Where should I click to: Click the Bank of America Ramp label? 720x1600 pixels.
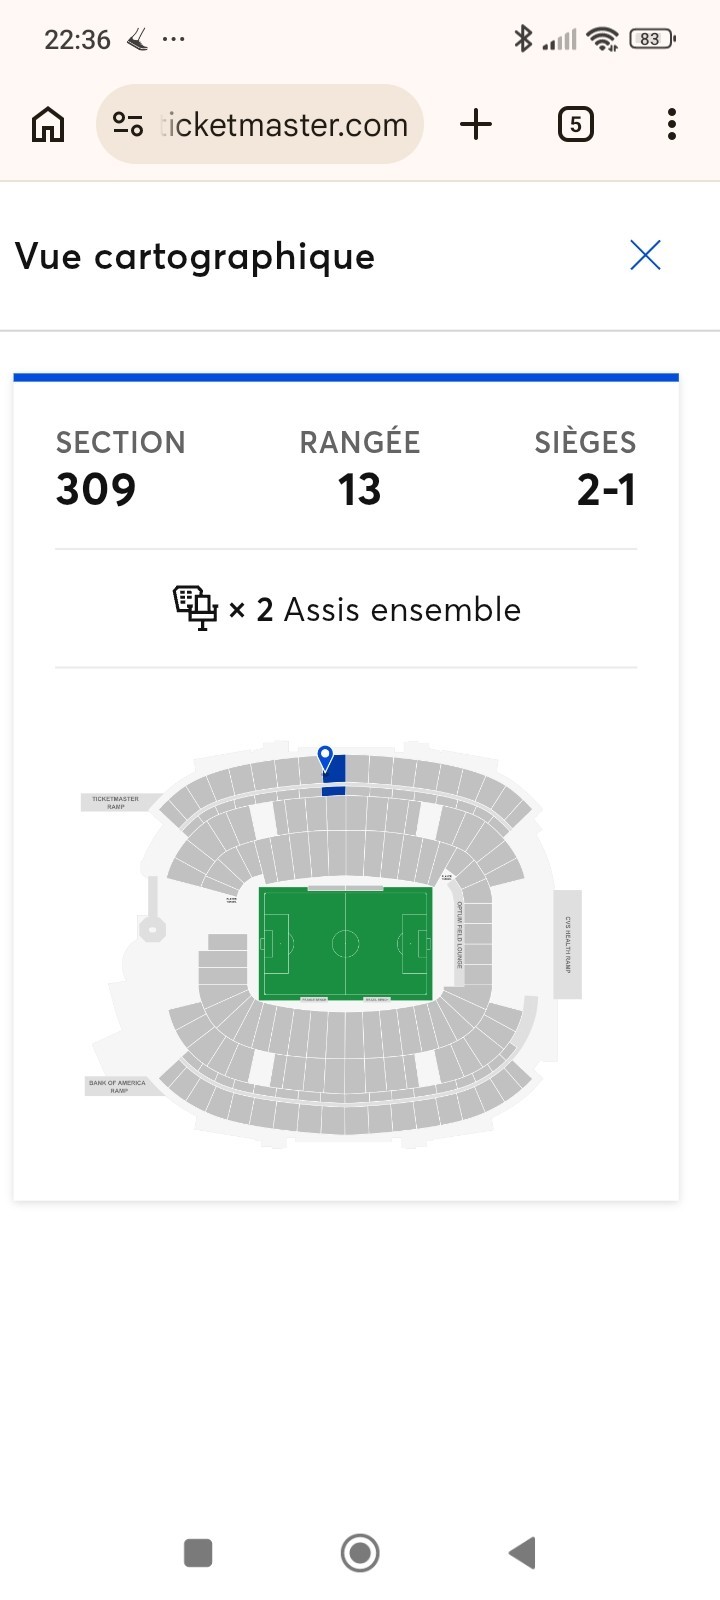[117, 1086]
